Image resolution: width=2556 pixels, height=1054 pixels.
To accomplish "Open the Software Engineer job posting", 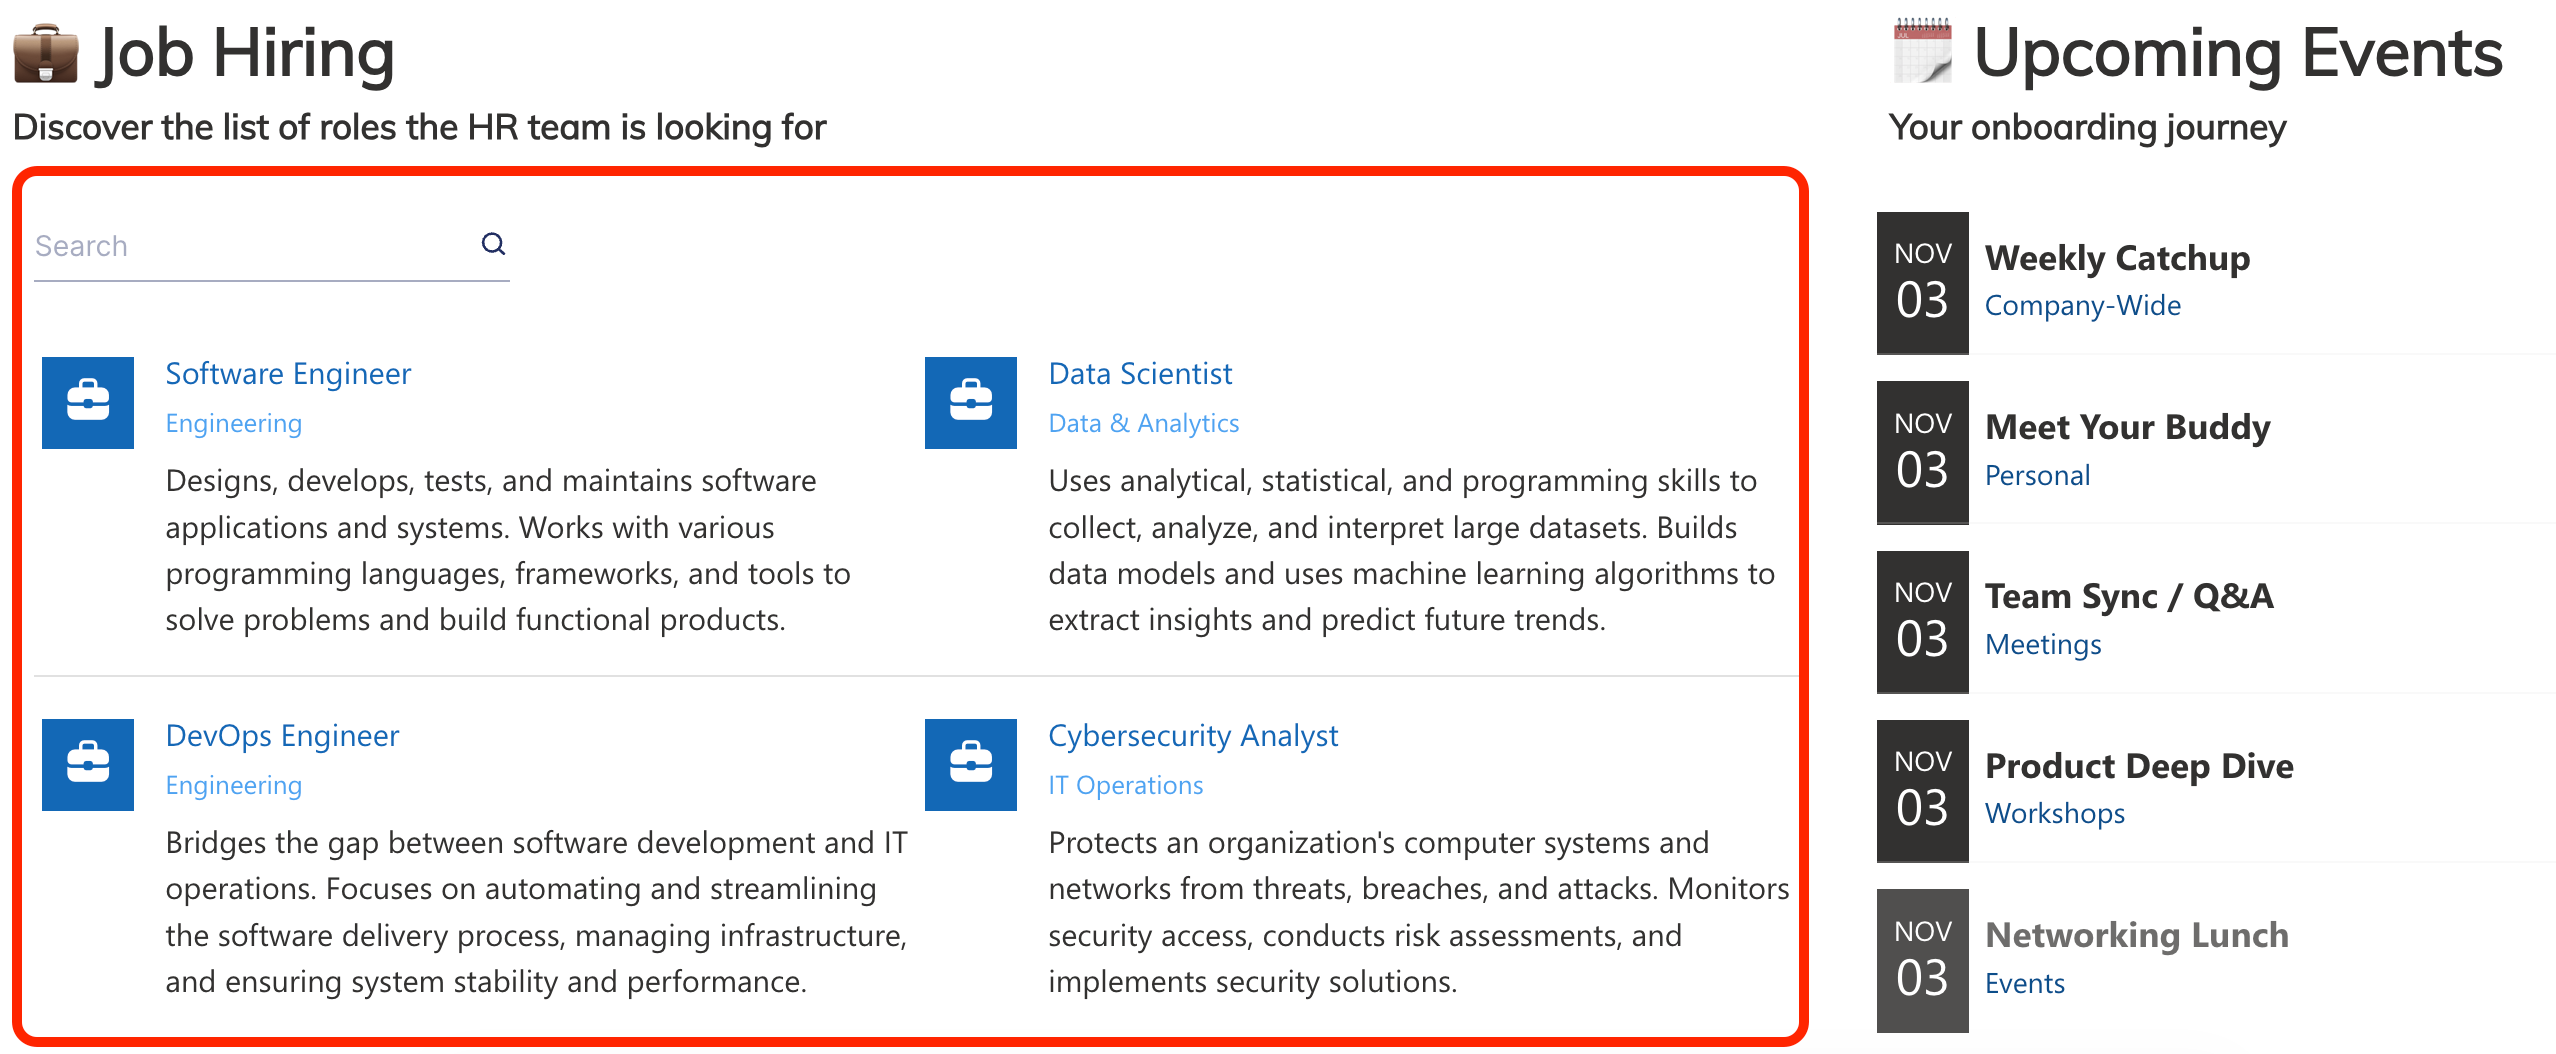I will coord(288,373).
